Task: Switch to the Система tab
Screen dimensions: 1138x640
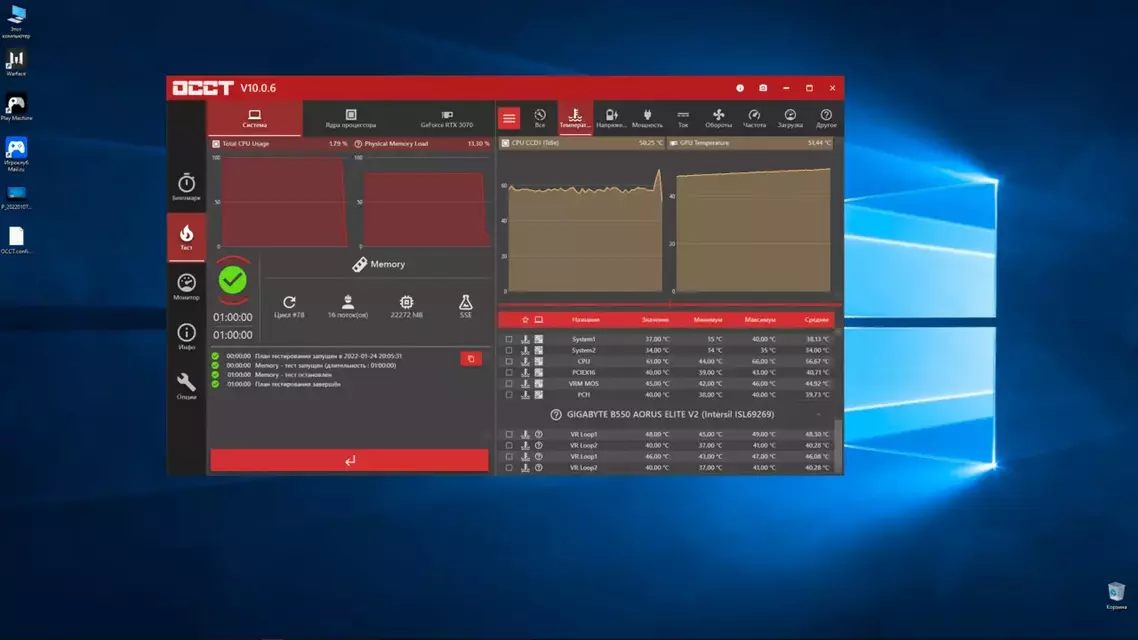Action: point(254,118)
